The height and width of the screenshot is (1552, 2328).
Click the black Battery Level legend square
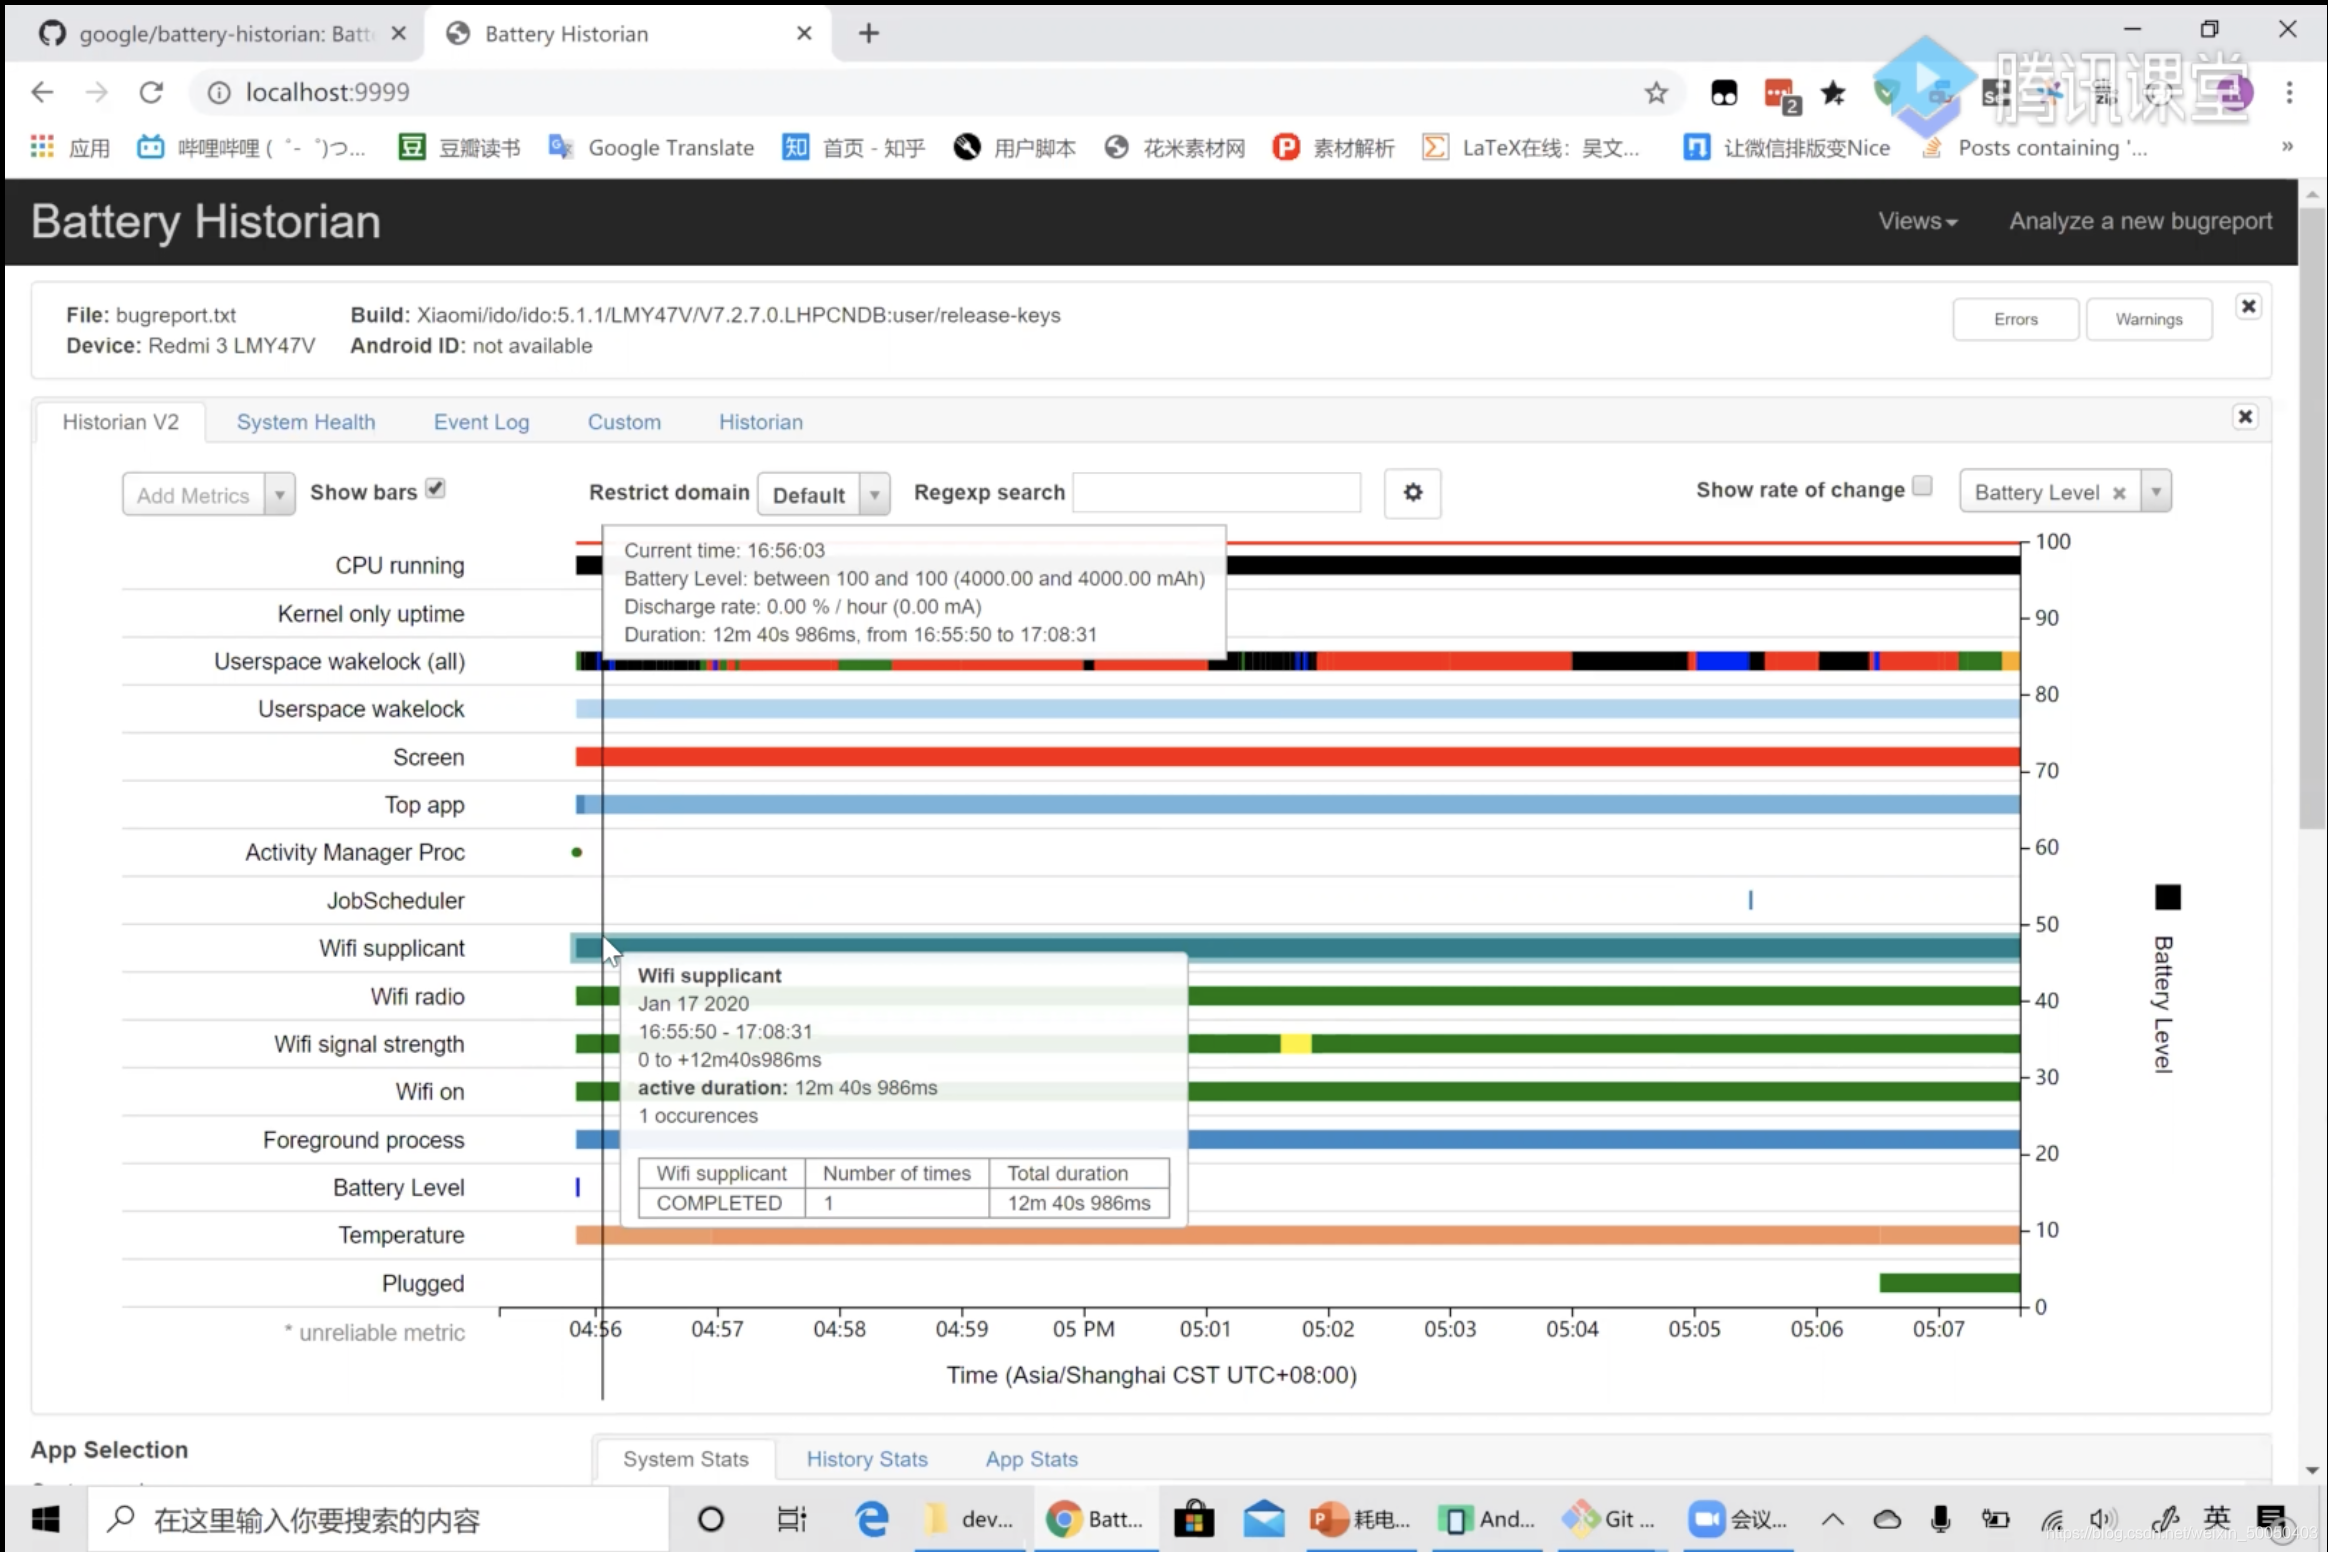pos(2167,897)
